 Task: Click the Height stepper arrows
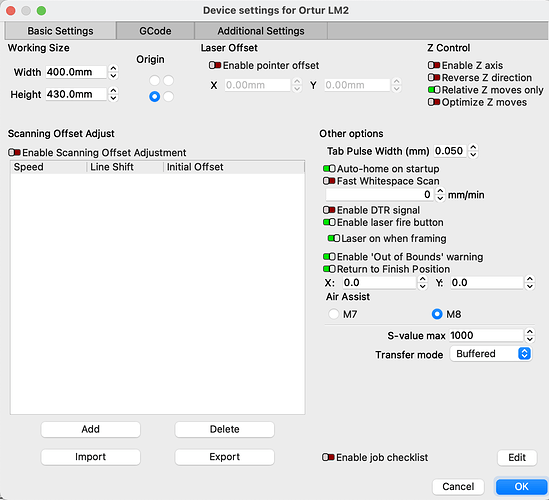coord(113,94)
